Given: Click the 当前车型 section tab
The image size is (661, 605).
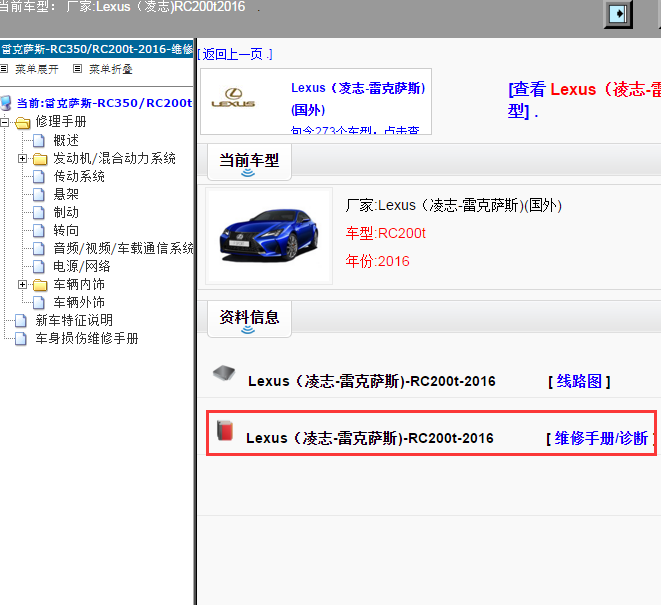Looking at the screenshot, I should 249,162.
